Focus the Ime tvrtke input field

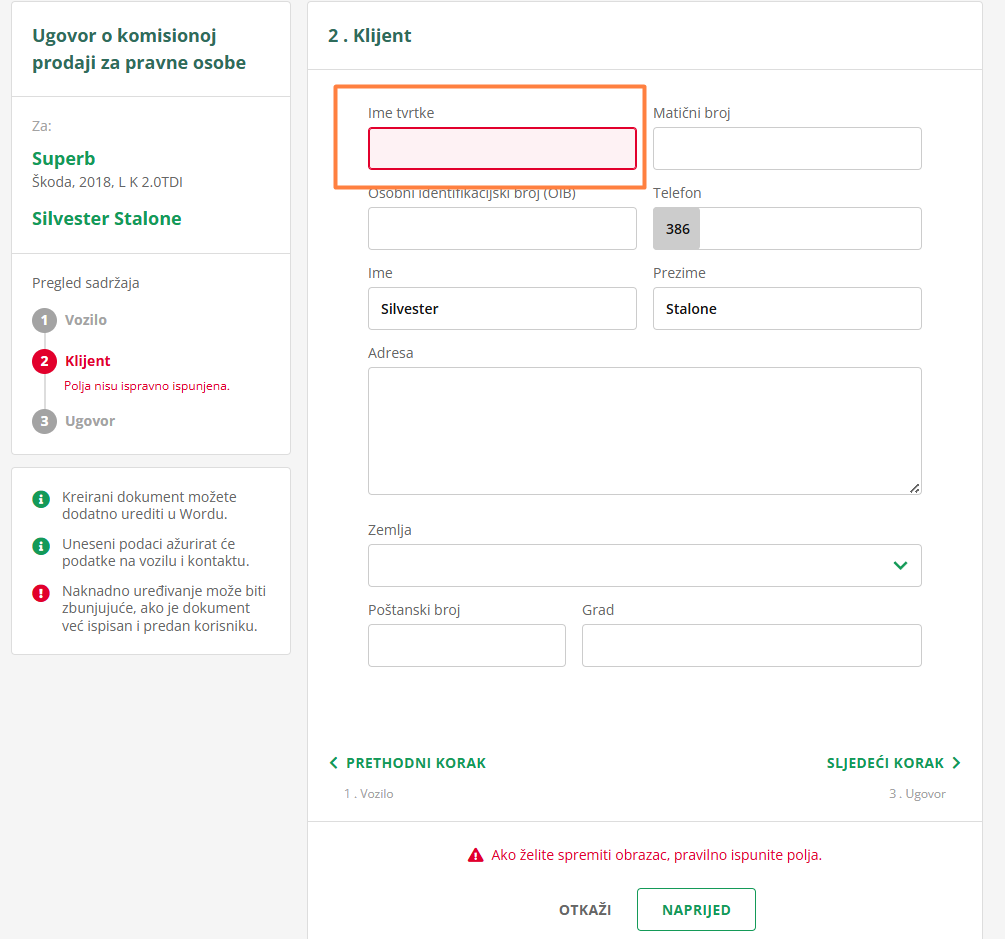pos(502,149)
